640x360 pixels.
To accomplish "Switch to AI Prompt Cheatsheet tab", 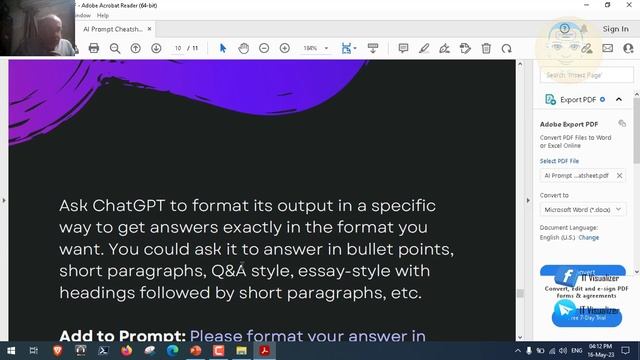I will (x=113, y=29).
